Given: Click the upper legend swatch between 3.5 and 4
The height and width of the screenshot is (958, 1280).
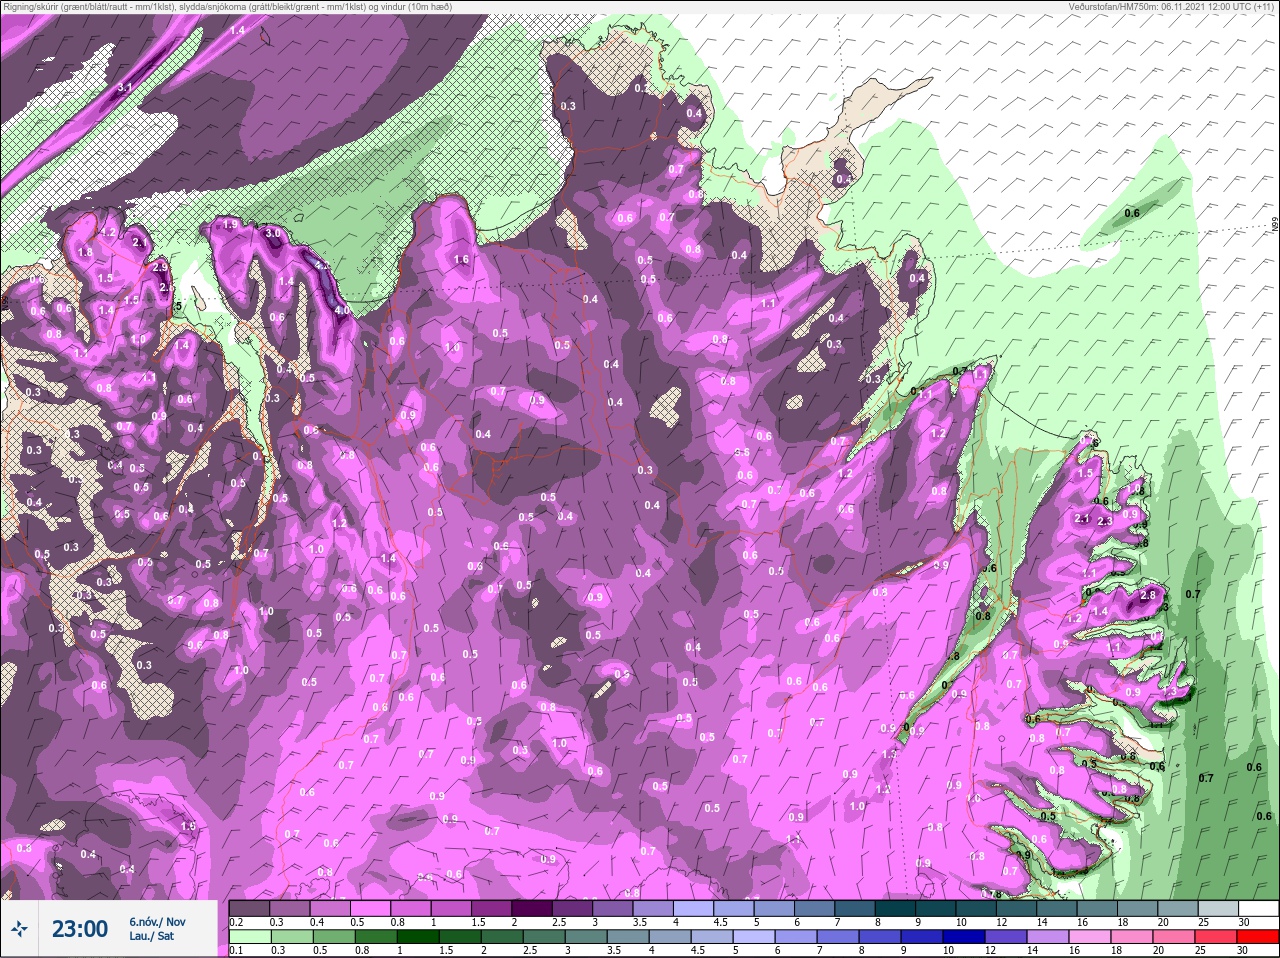Looking at the screenshot, I should 654,909.
